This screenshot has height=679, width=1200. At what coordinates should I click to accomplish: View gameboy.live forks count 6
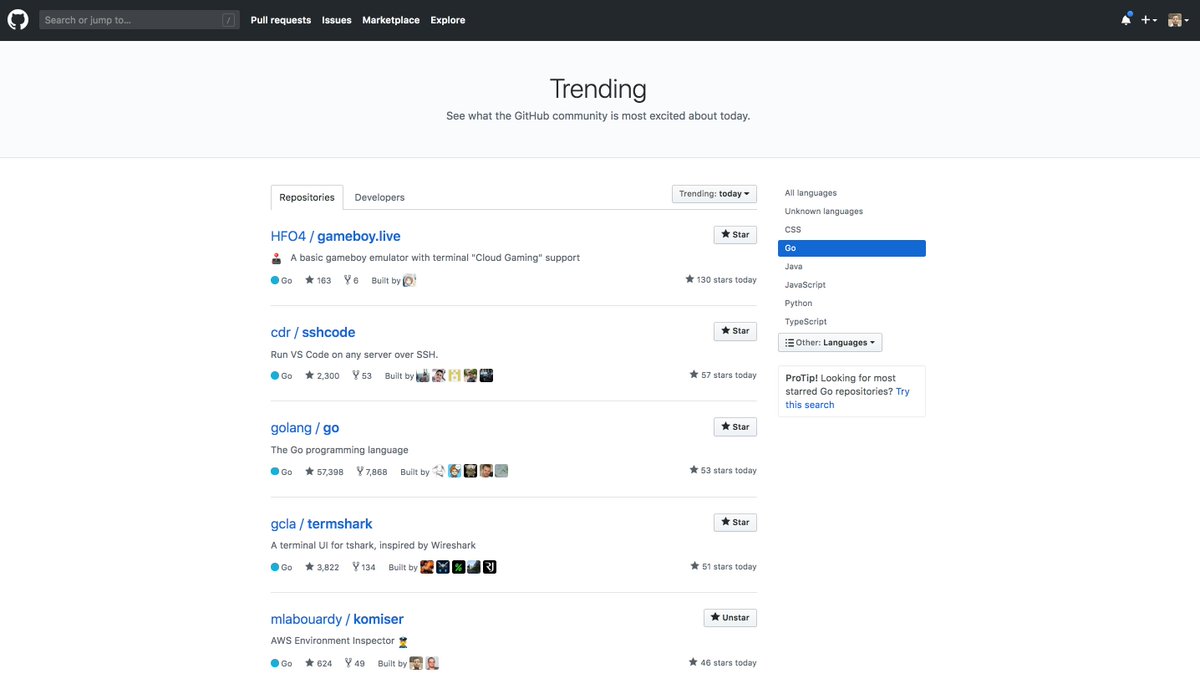[x=351, y=281]
